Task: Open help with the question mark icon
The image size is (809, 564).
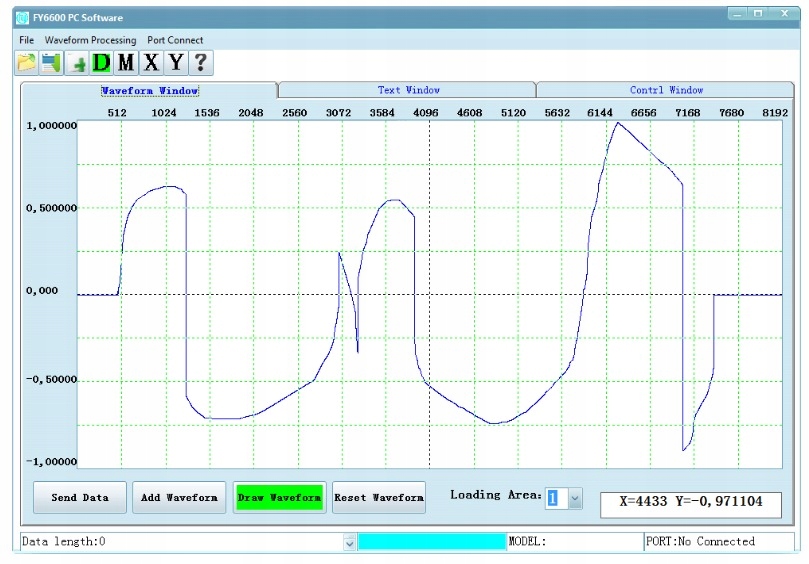Action: pos(201,63)
